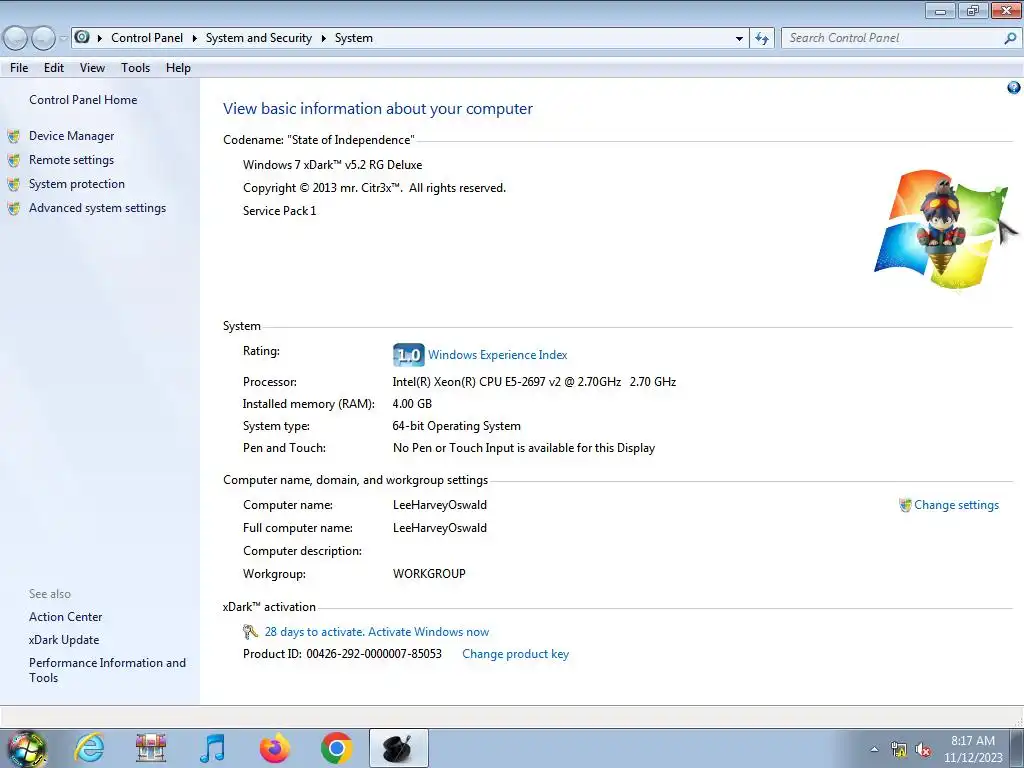Click the network tray icon

899,750
